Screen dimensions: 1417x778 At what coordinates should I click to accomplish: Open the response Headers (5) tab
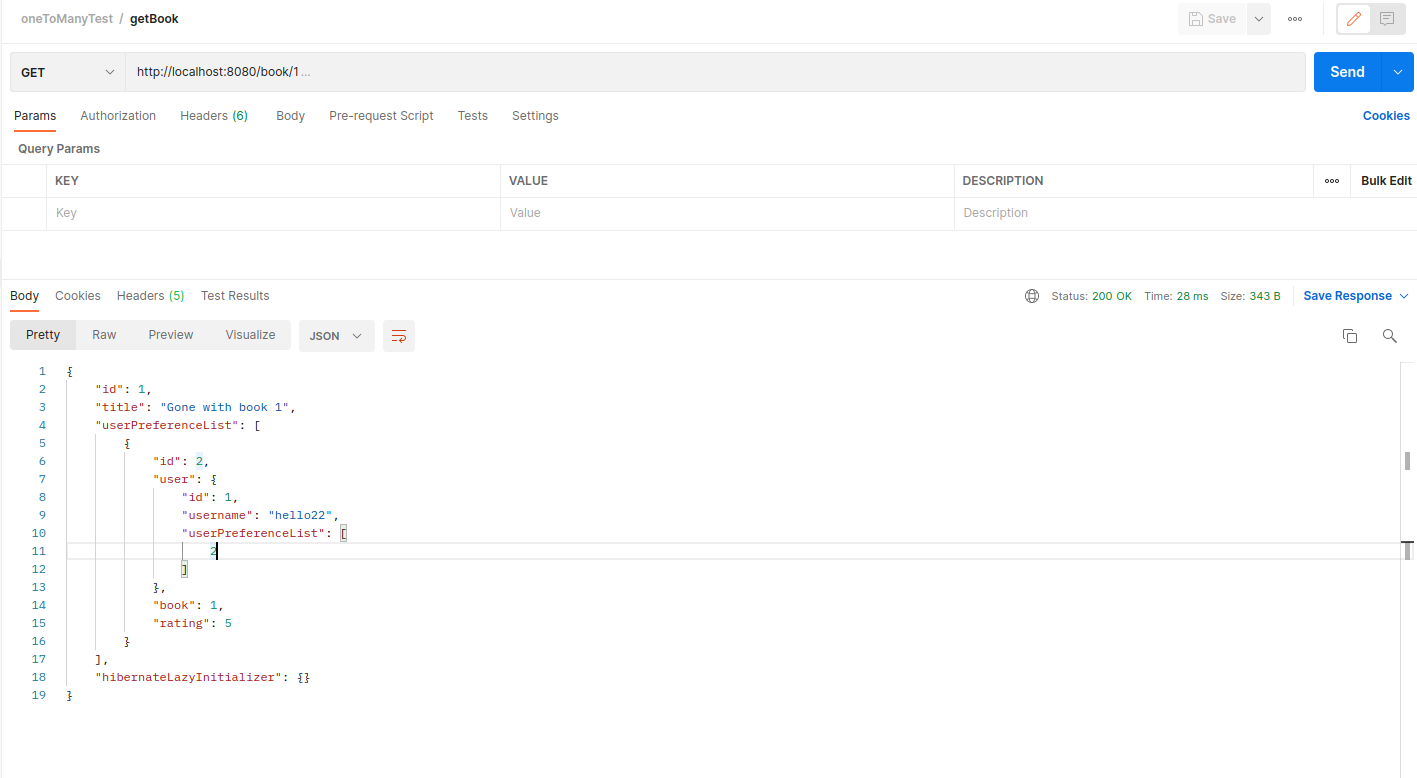(x=151, y=296)
